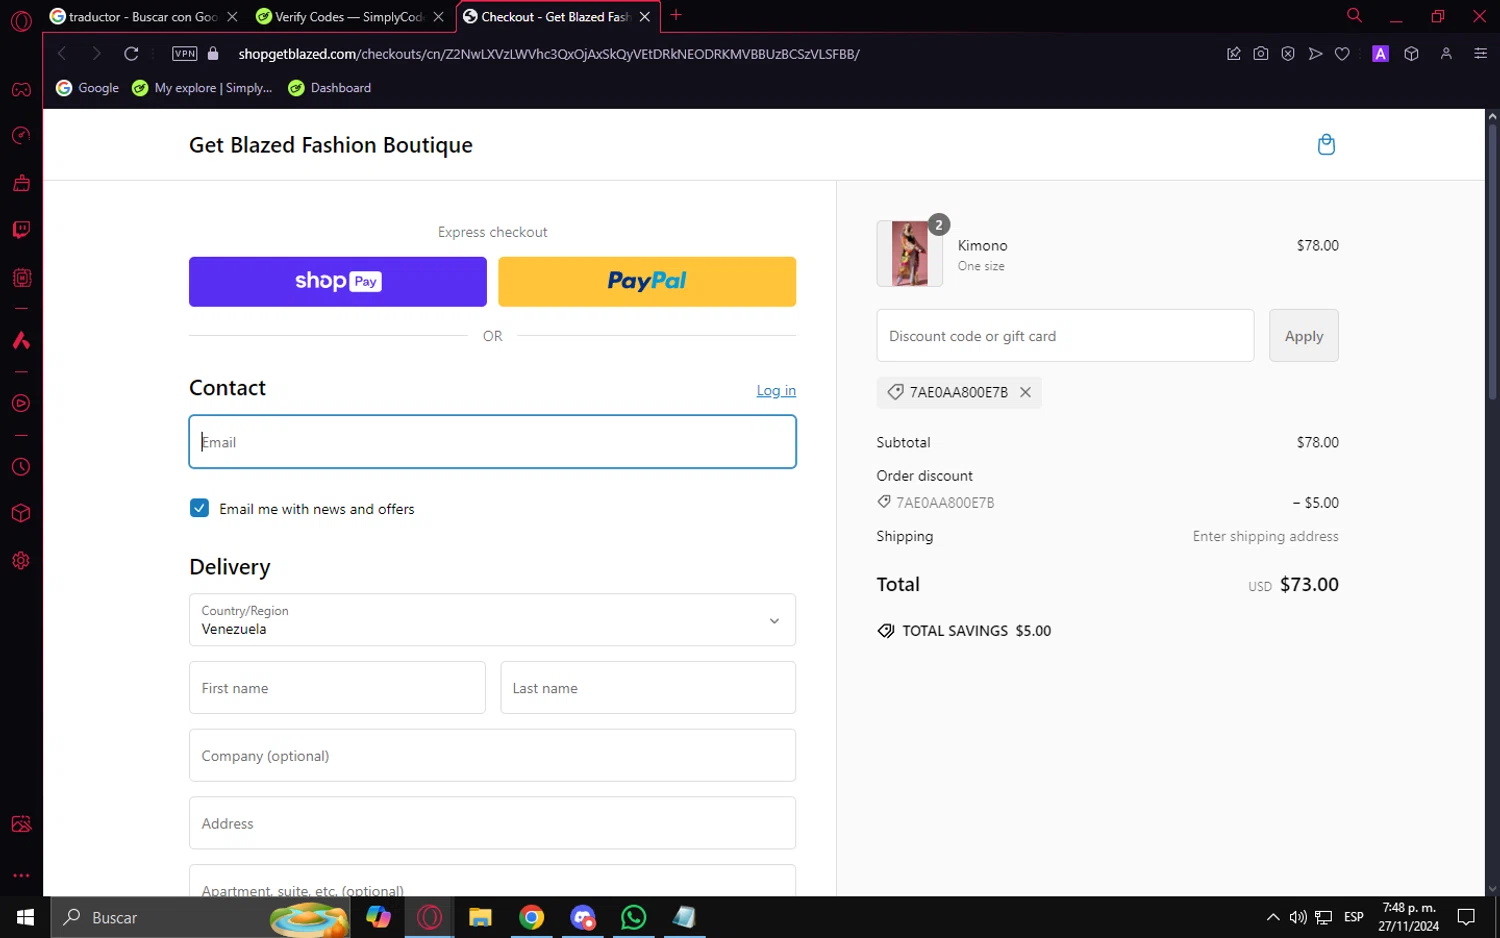Open the sidebar Extensions cube icon
Screen dimensions: 1500x938
(21, 514)
